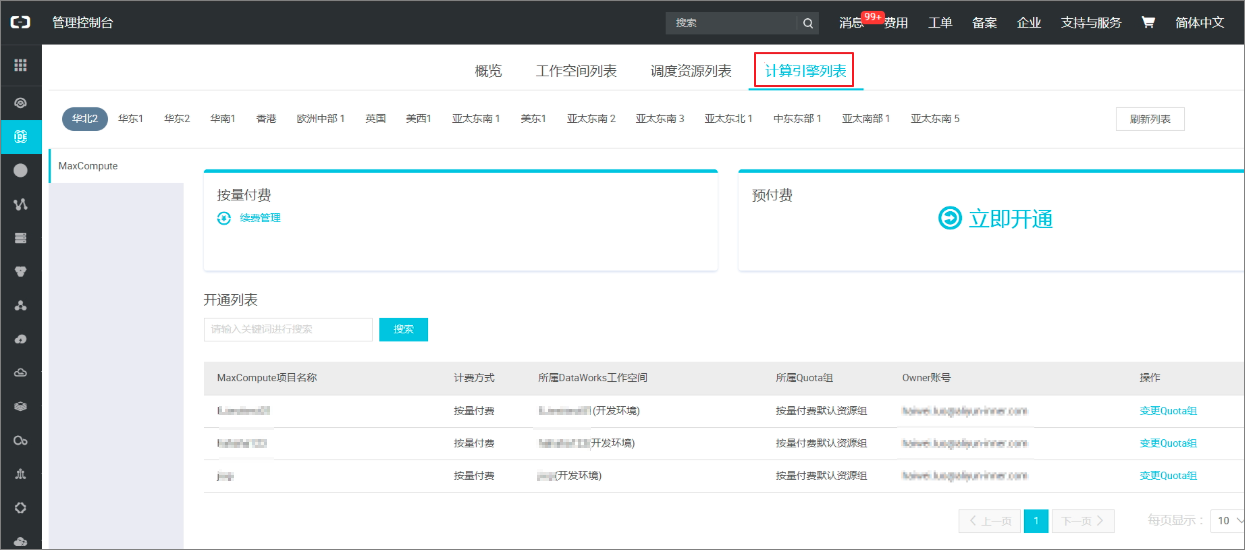Select the 亚太东南3 region
The image size is (1245, 550).
pyautogui.click(x=660, y=119)
